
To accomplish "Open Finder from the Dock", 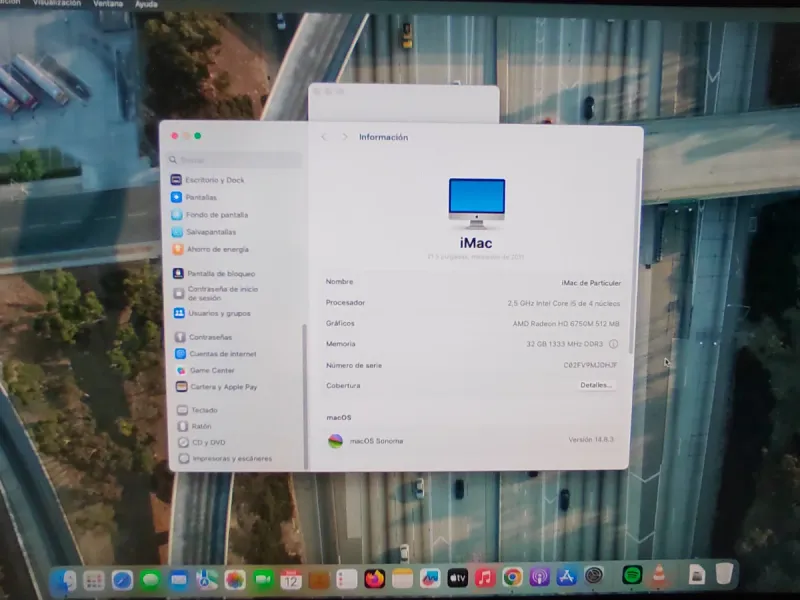I will tap(65, 580).
